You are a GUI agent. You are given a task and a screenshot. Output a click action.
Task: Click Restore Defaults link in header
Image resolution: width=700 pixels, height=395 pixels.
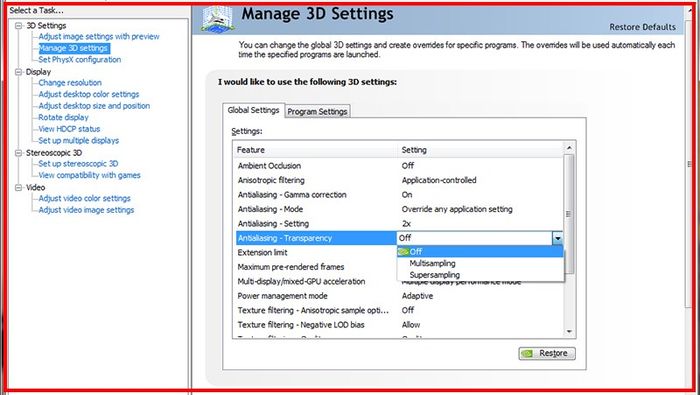click(642, 27)
